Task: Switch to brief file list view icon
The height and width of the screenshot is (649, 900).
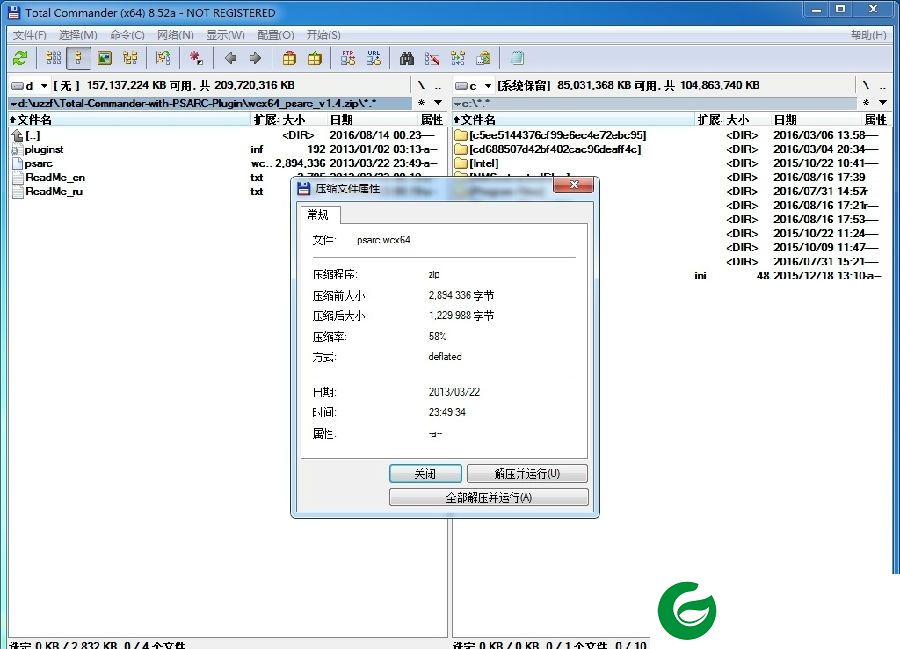Action: click(x=54, y=58)
